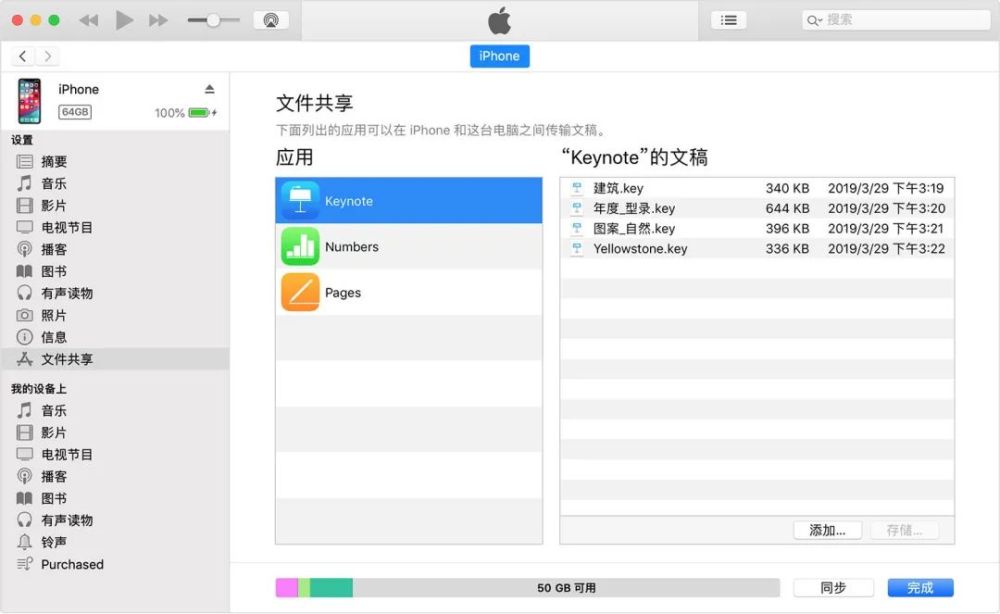
Task: Click the iPhone device thumbnail
Action: (29, 101)
